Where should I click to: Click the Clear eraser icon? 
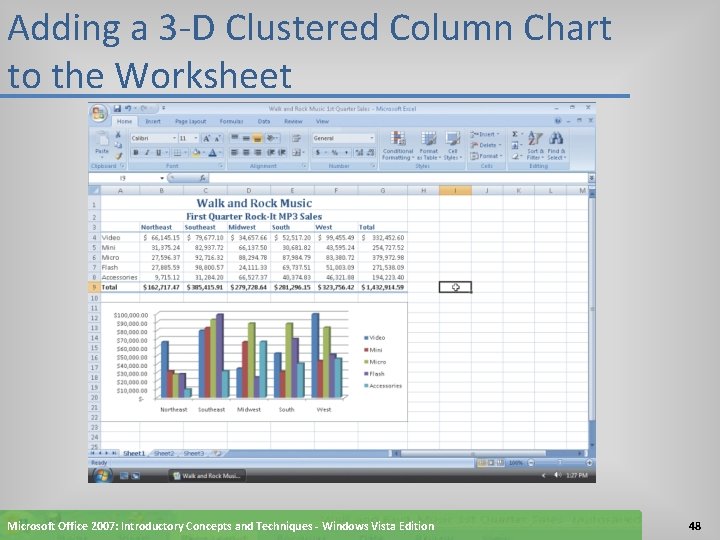pyautogui.click(x=516, y=156)
